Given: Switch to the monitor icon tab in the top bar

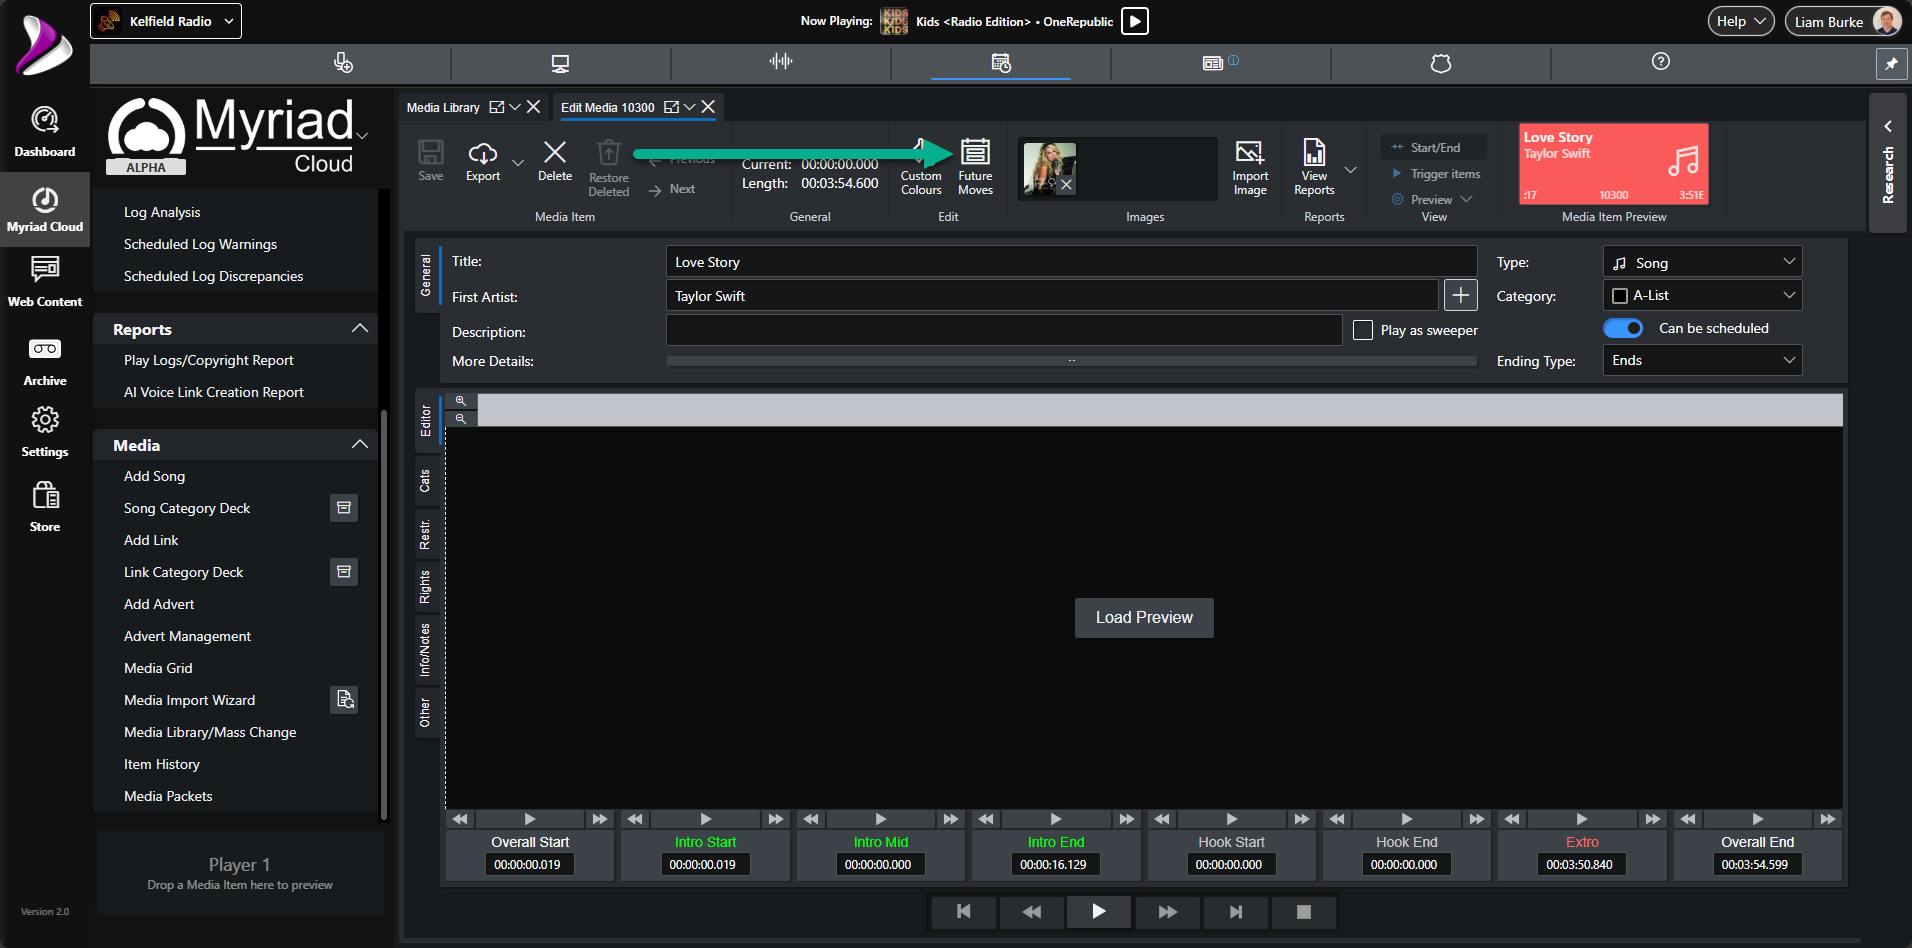Looking at the screenshot, I should tap(560, 62).
